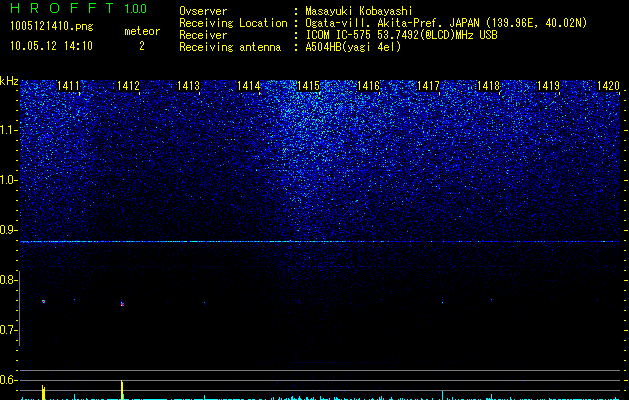
Task: Click the 0.8 kHz frequency label
Action: point(8,280)
